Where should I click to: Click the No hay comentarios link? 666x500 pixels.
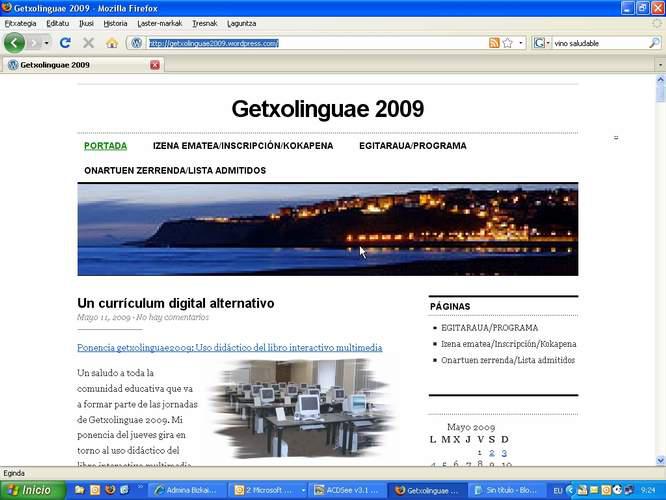(172, 317)
